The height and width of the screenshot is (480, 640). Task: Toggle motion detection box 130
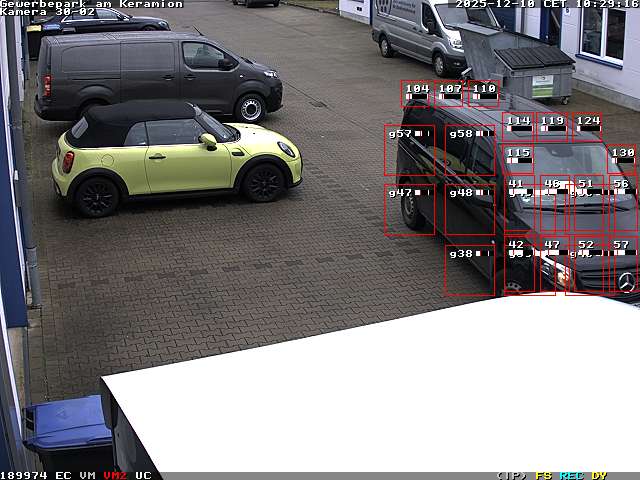(x=623, y=158)
